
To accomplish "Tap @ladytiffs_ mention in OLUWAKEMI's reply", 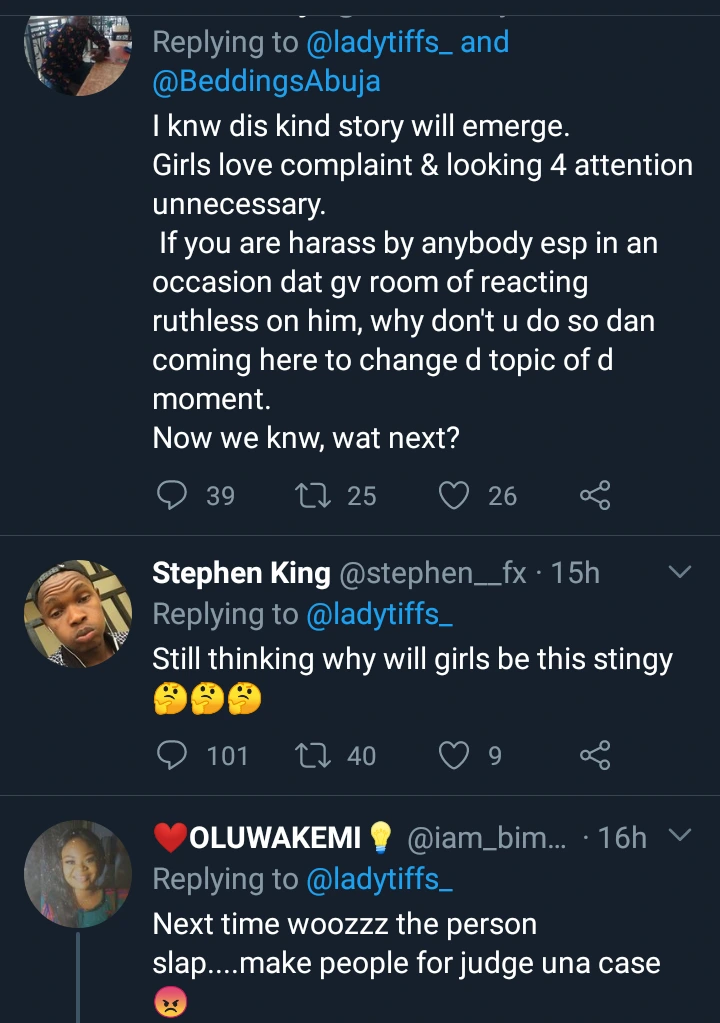I will (x=380, y=878).
